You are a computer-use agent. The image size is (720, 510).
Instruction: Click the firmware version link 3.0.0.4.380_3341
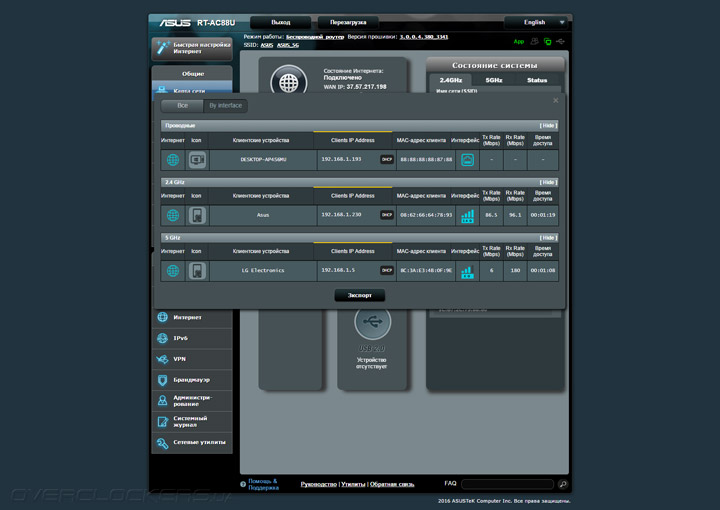[x=423, y=37]
